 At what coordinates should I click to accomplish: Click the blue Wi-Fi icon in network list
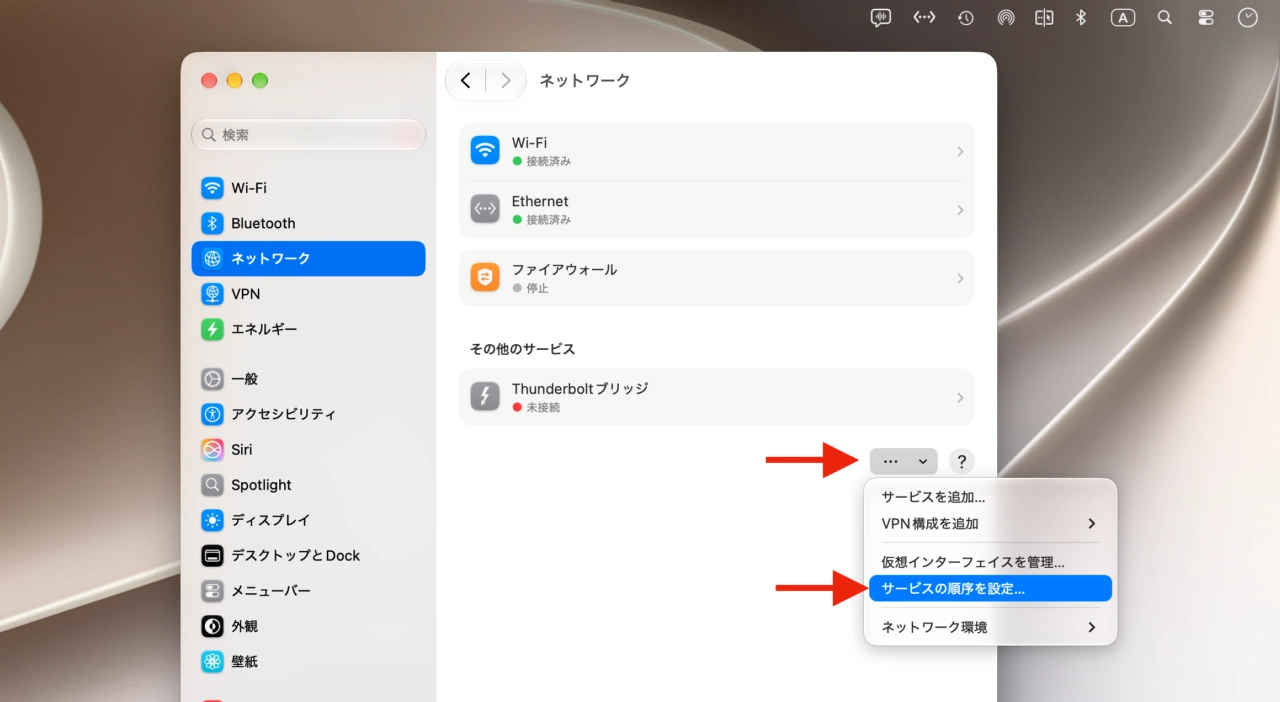(x=485, y=151)
